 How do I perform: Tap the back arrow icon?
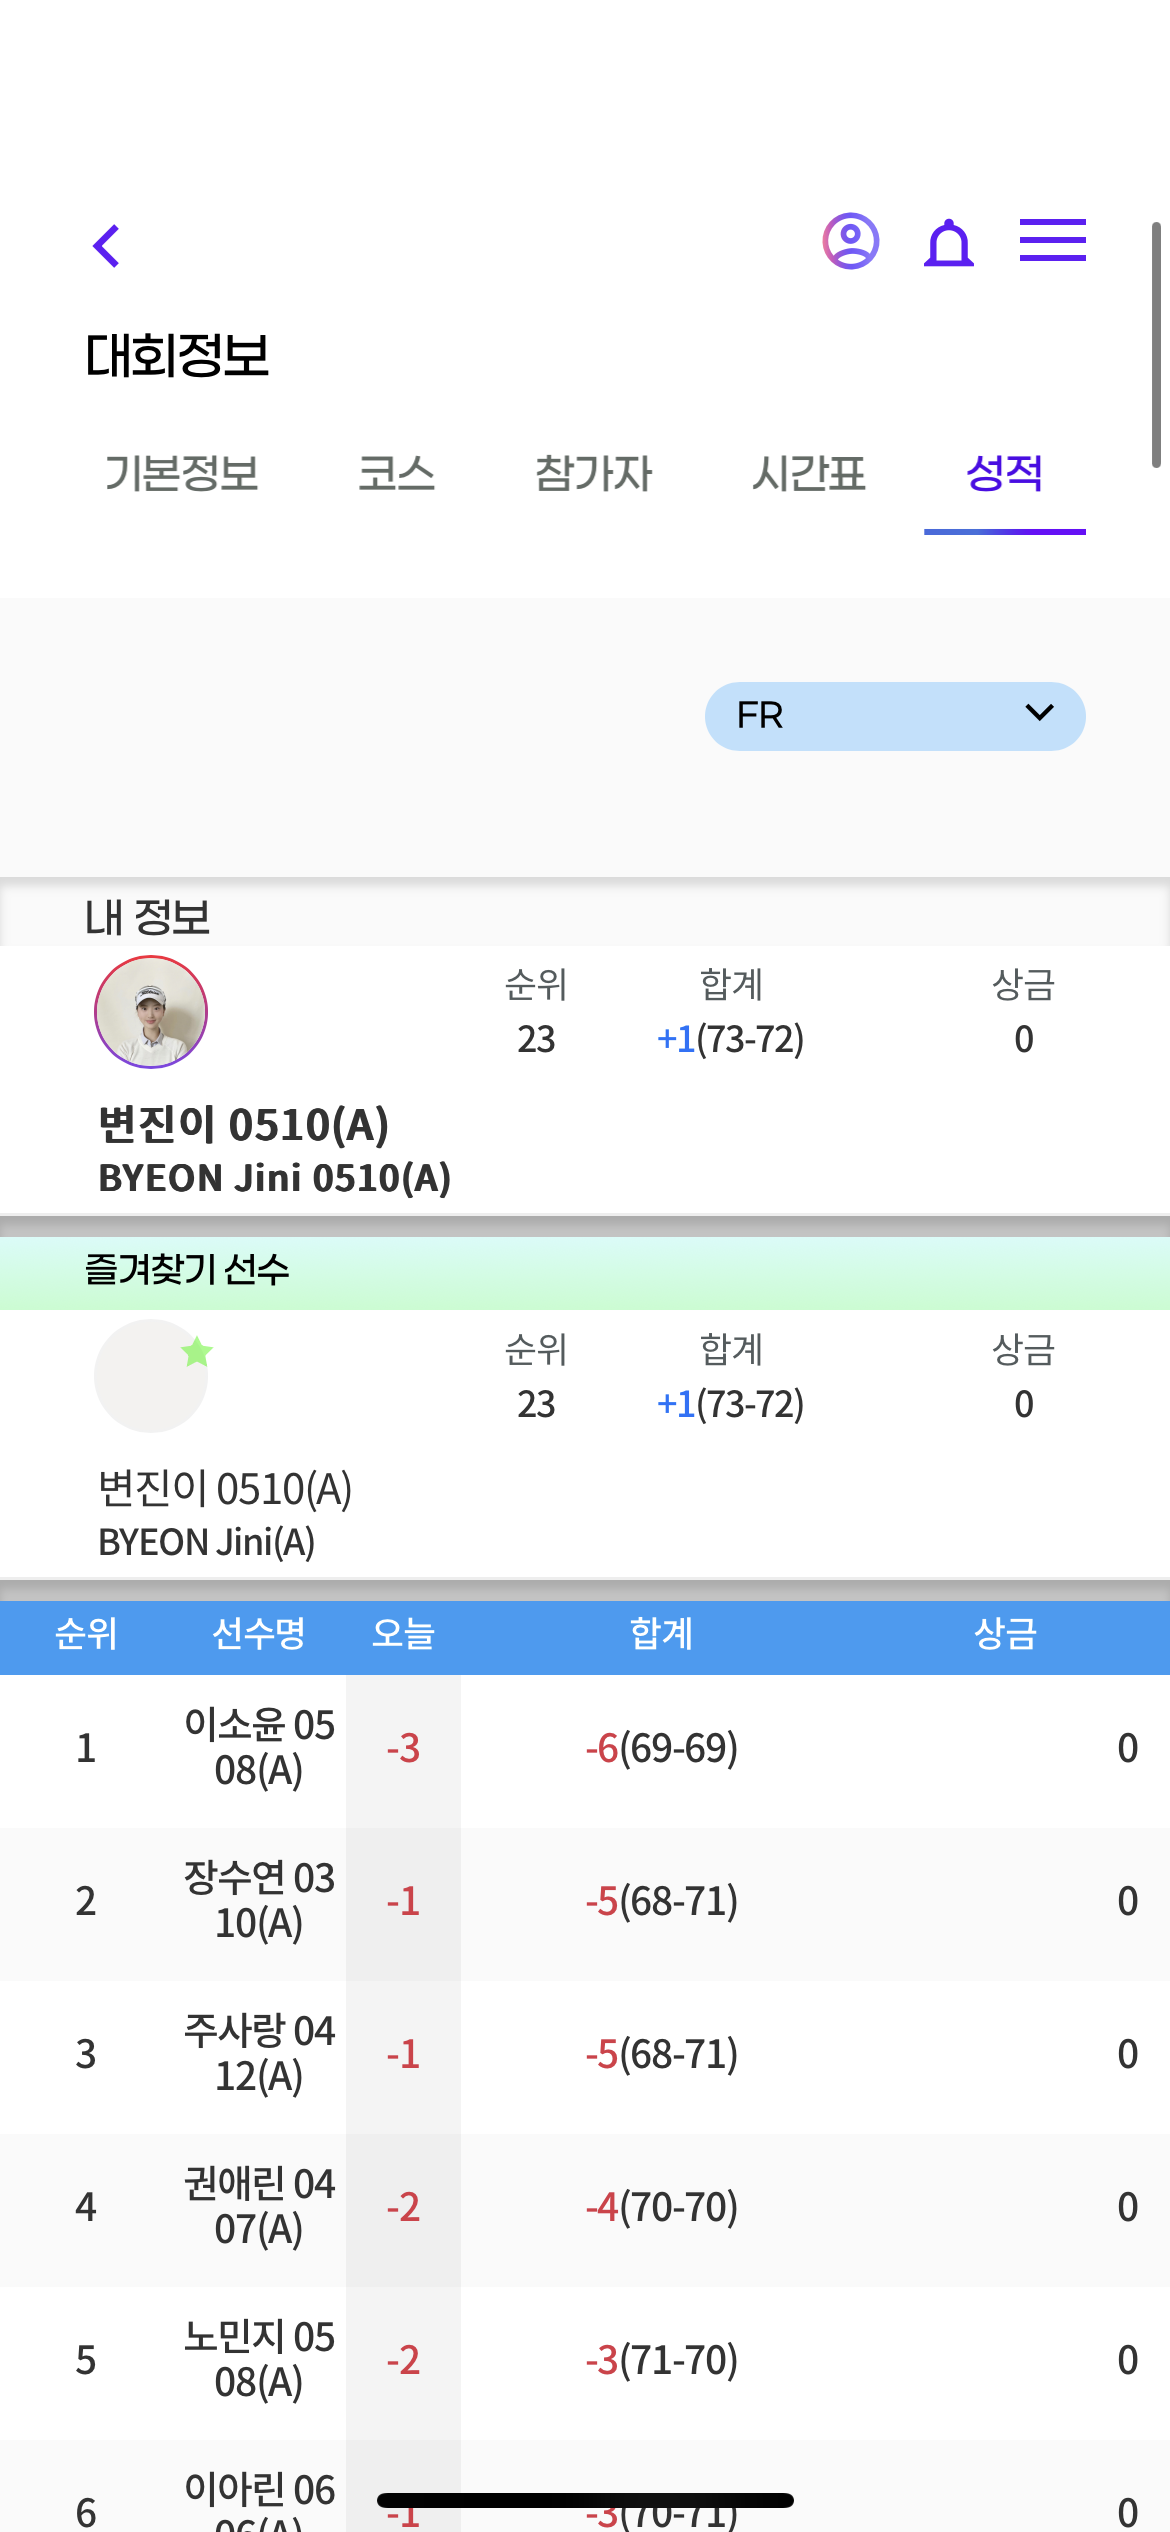pos(106,245)
